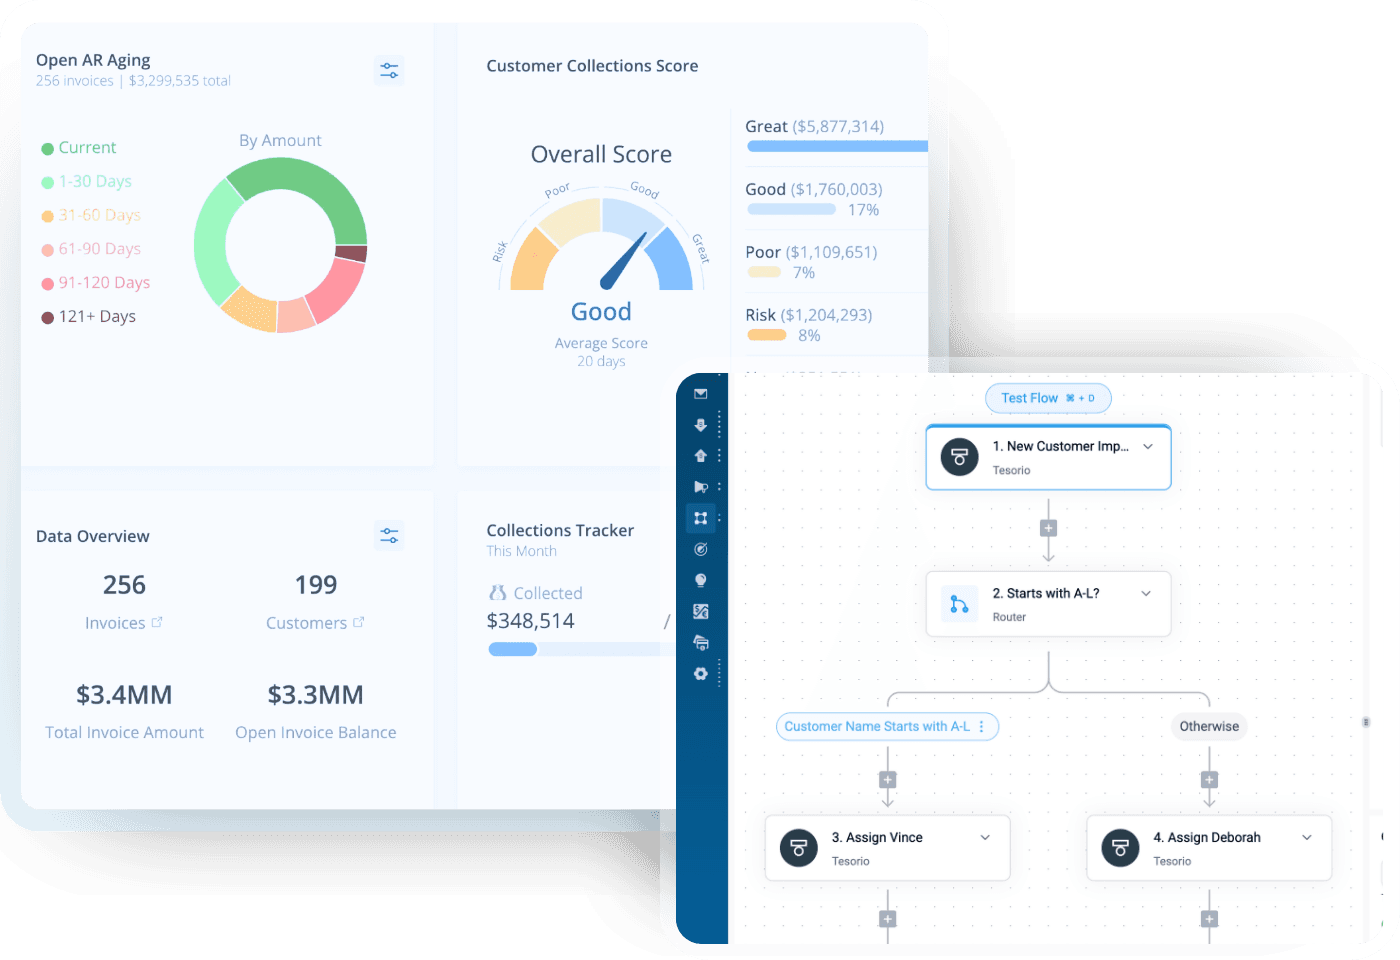Viewport: 1400px width, 960px height.
Task: Expand the Starts with A-L? router chevron
Action: [x=1146, y=594]
